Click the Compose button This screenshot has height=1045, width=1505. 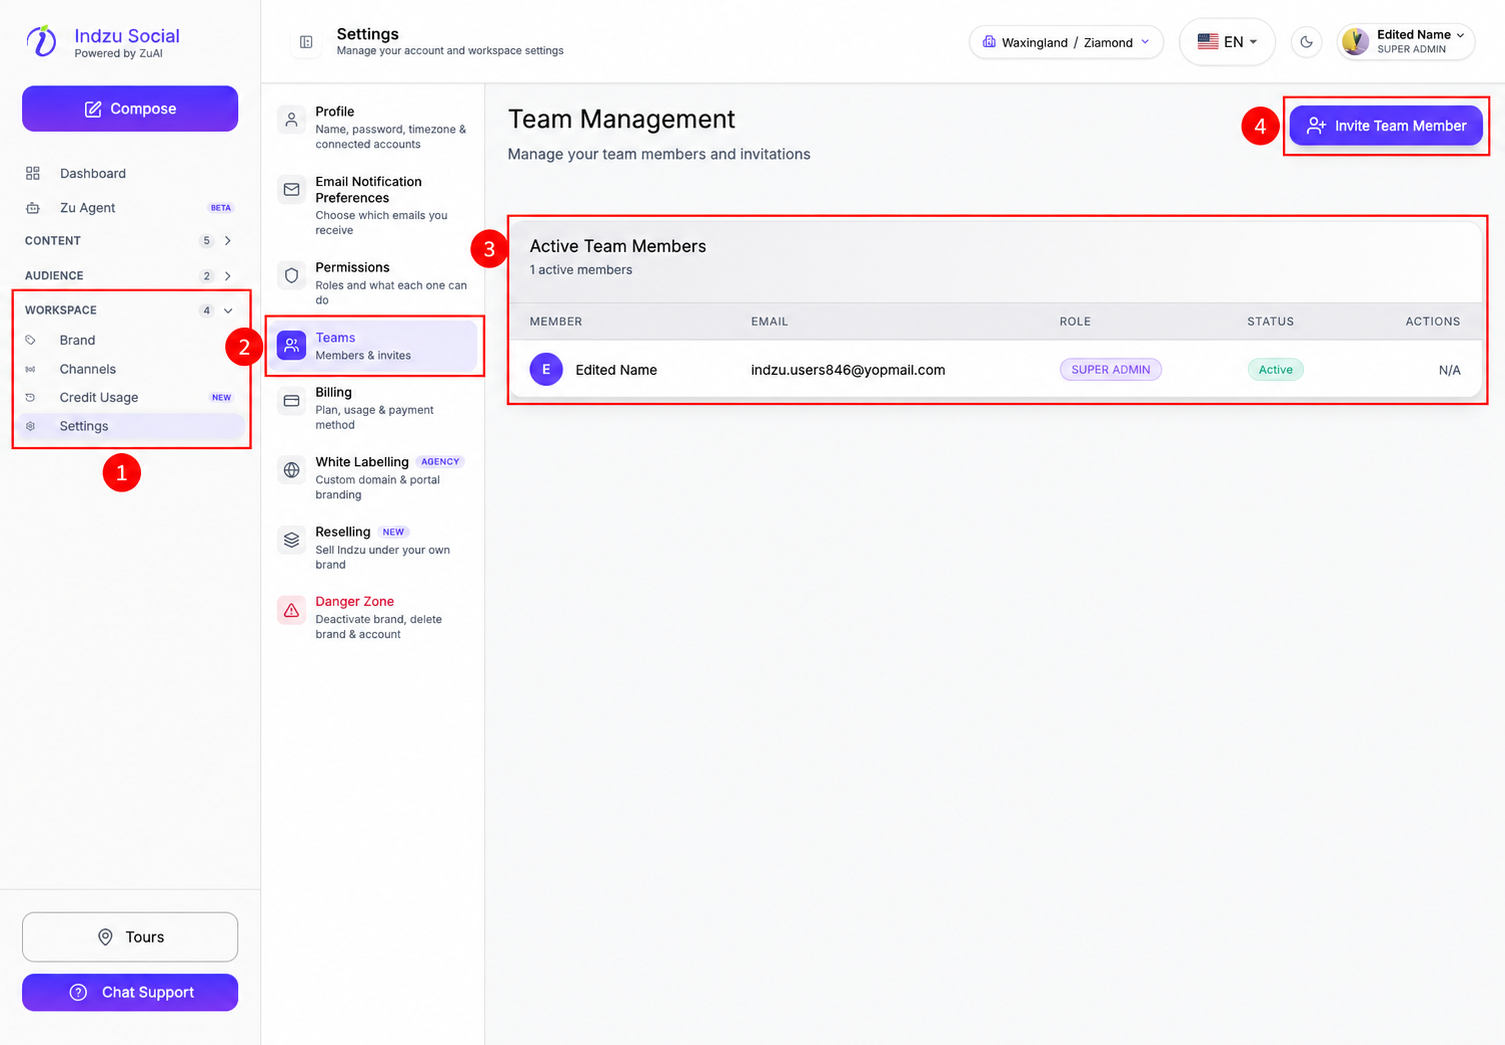(x=130, y=108)
